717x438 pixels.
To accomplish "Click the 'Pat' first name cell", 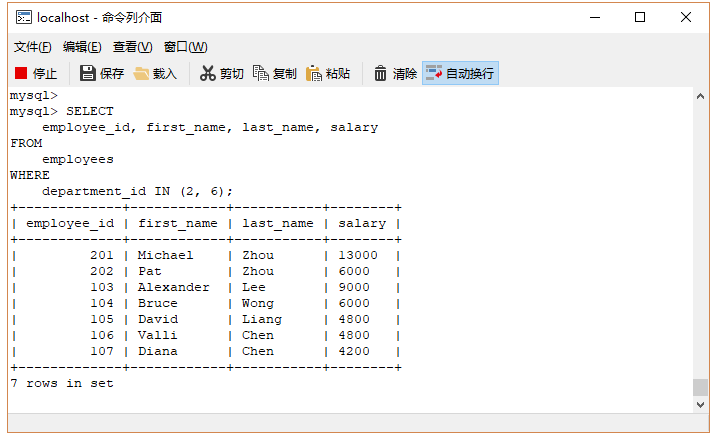I will [x=150, y=271].
